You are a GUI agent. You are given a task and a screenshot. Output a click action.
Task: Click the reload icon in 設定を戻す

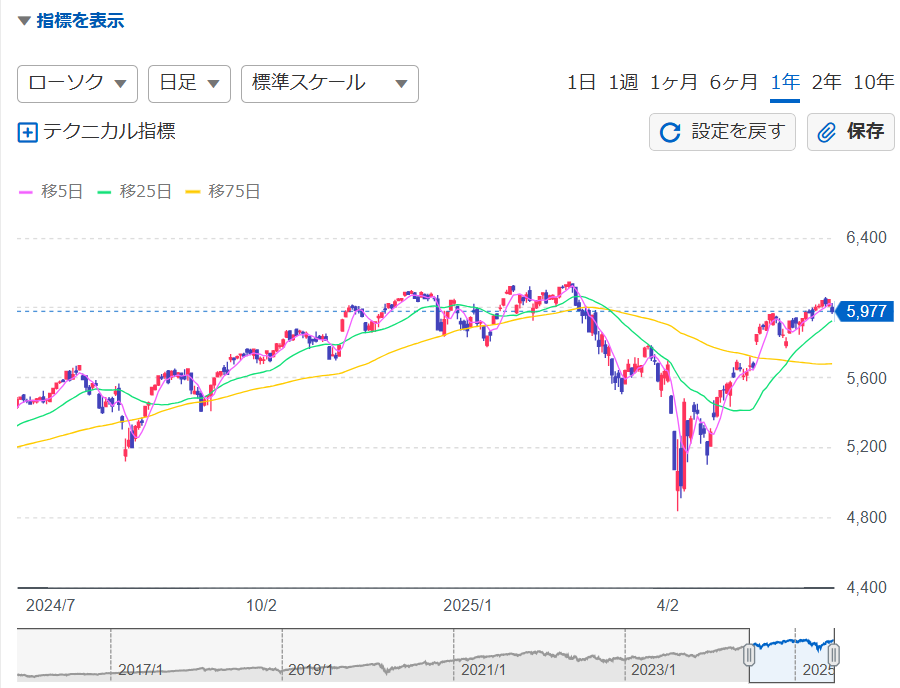click(x=670, y=133)
